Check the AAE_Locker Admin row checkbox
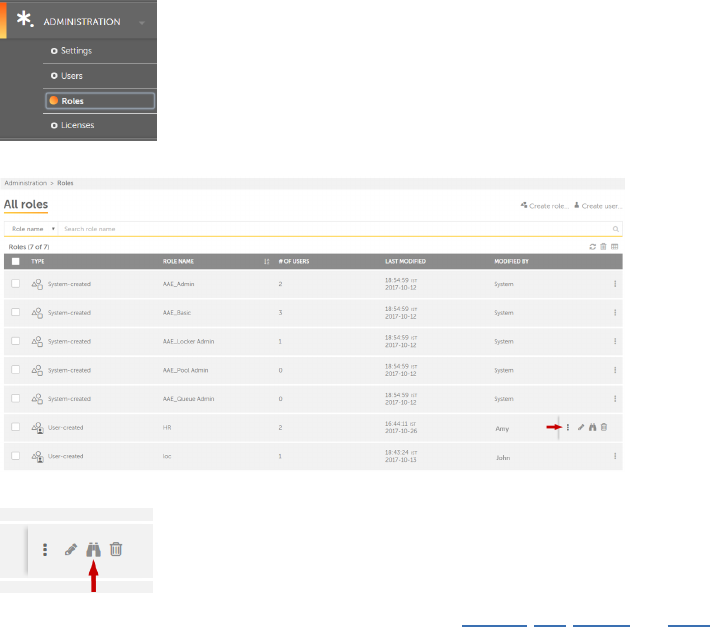The height and width of the screenshot is (627, 710). (x=16, y=341)
